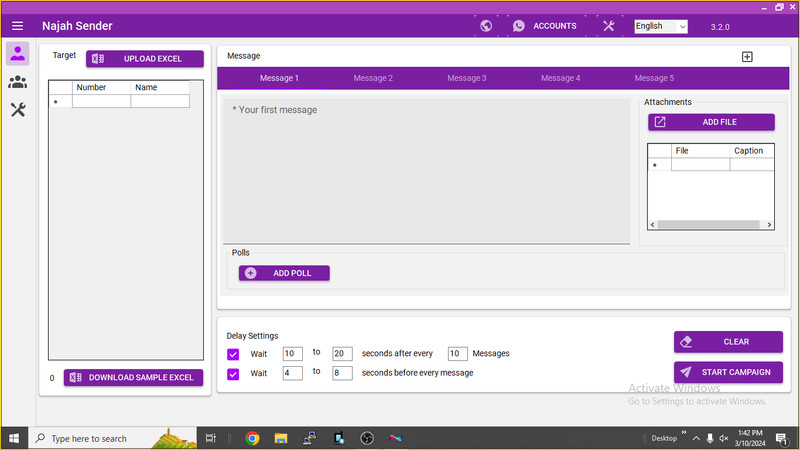
Task: Click the Windows Start button
Action: pyautogui.click(x=14, y=438)
